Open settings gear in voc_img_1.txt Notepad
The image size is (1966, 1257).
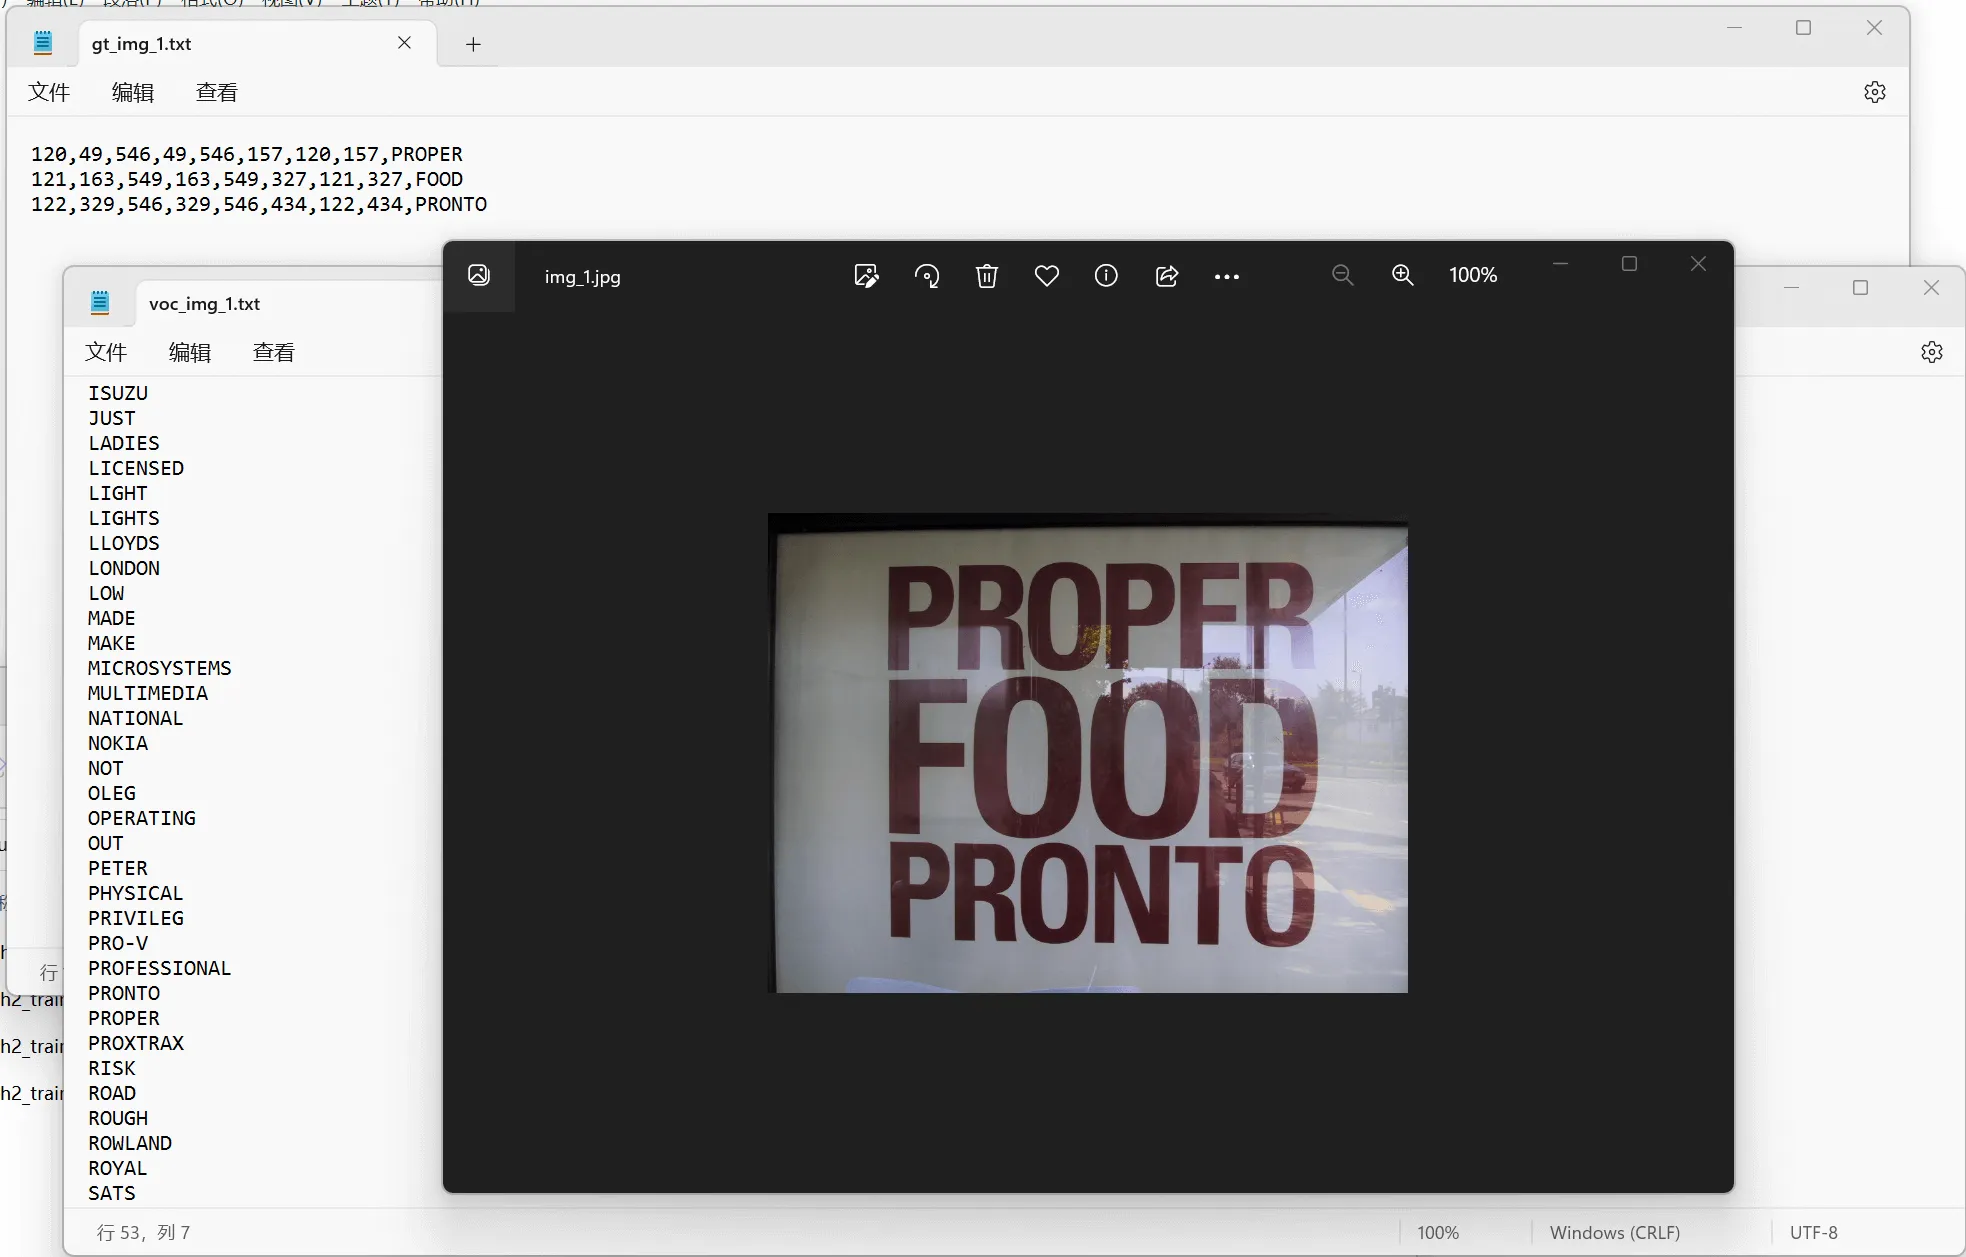(1932, 352)
